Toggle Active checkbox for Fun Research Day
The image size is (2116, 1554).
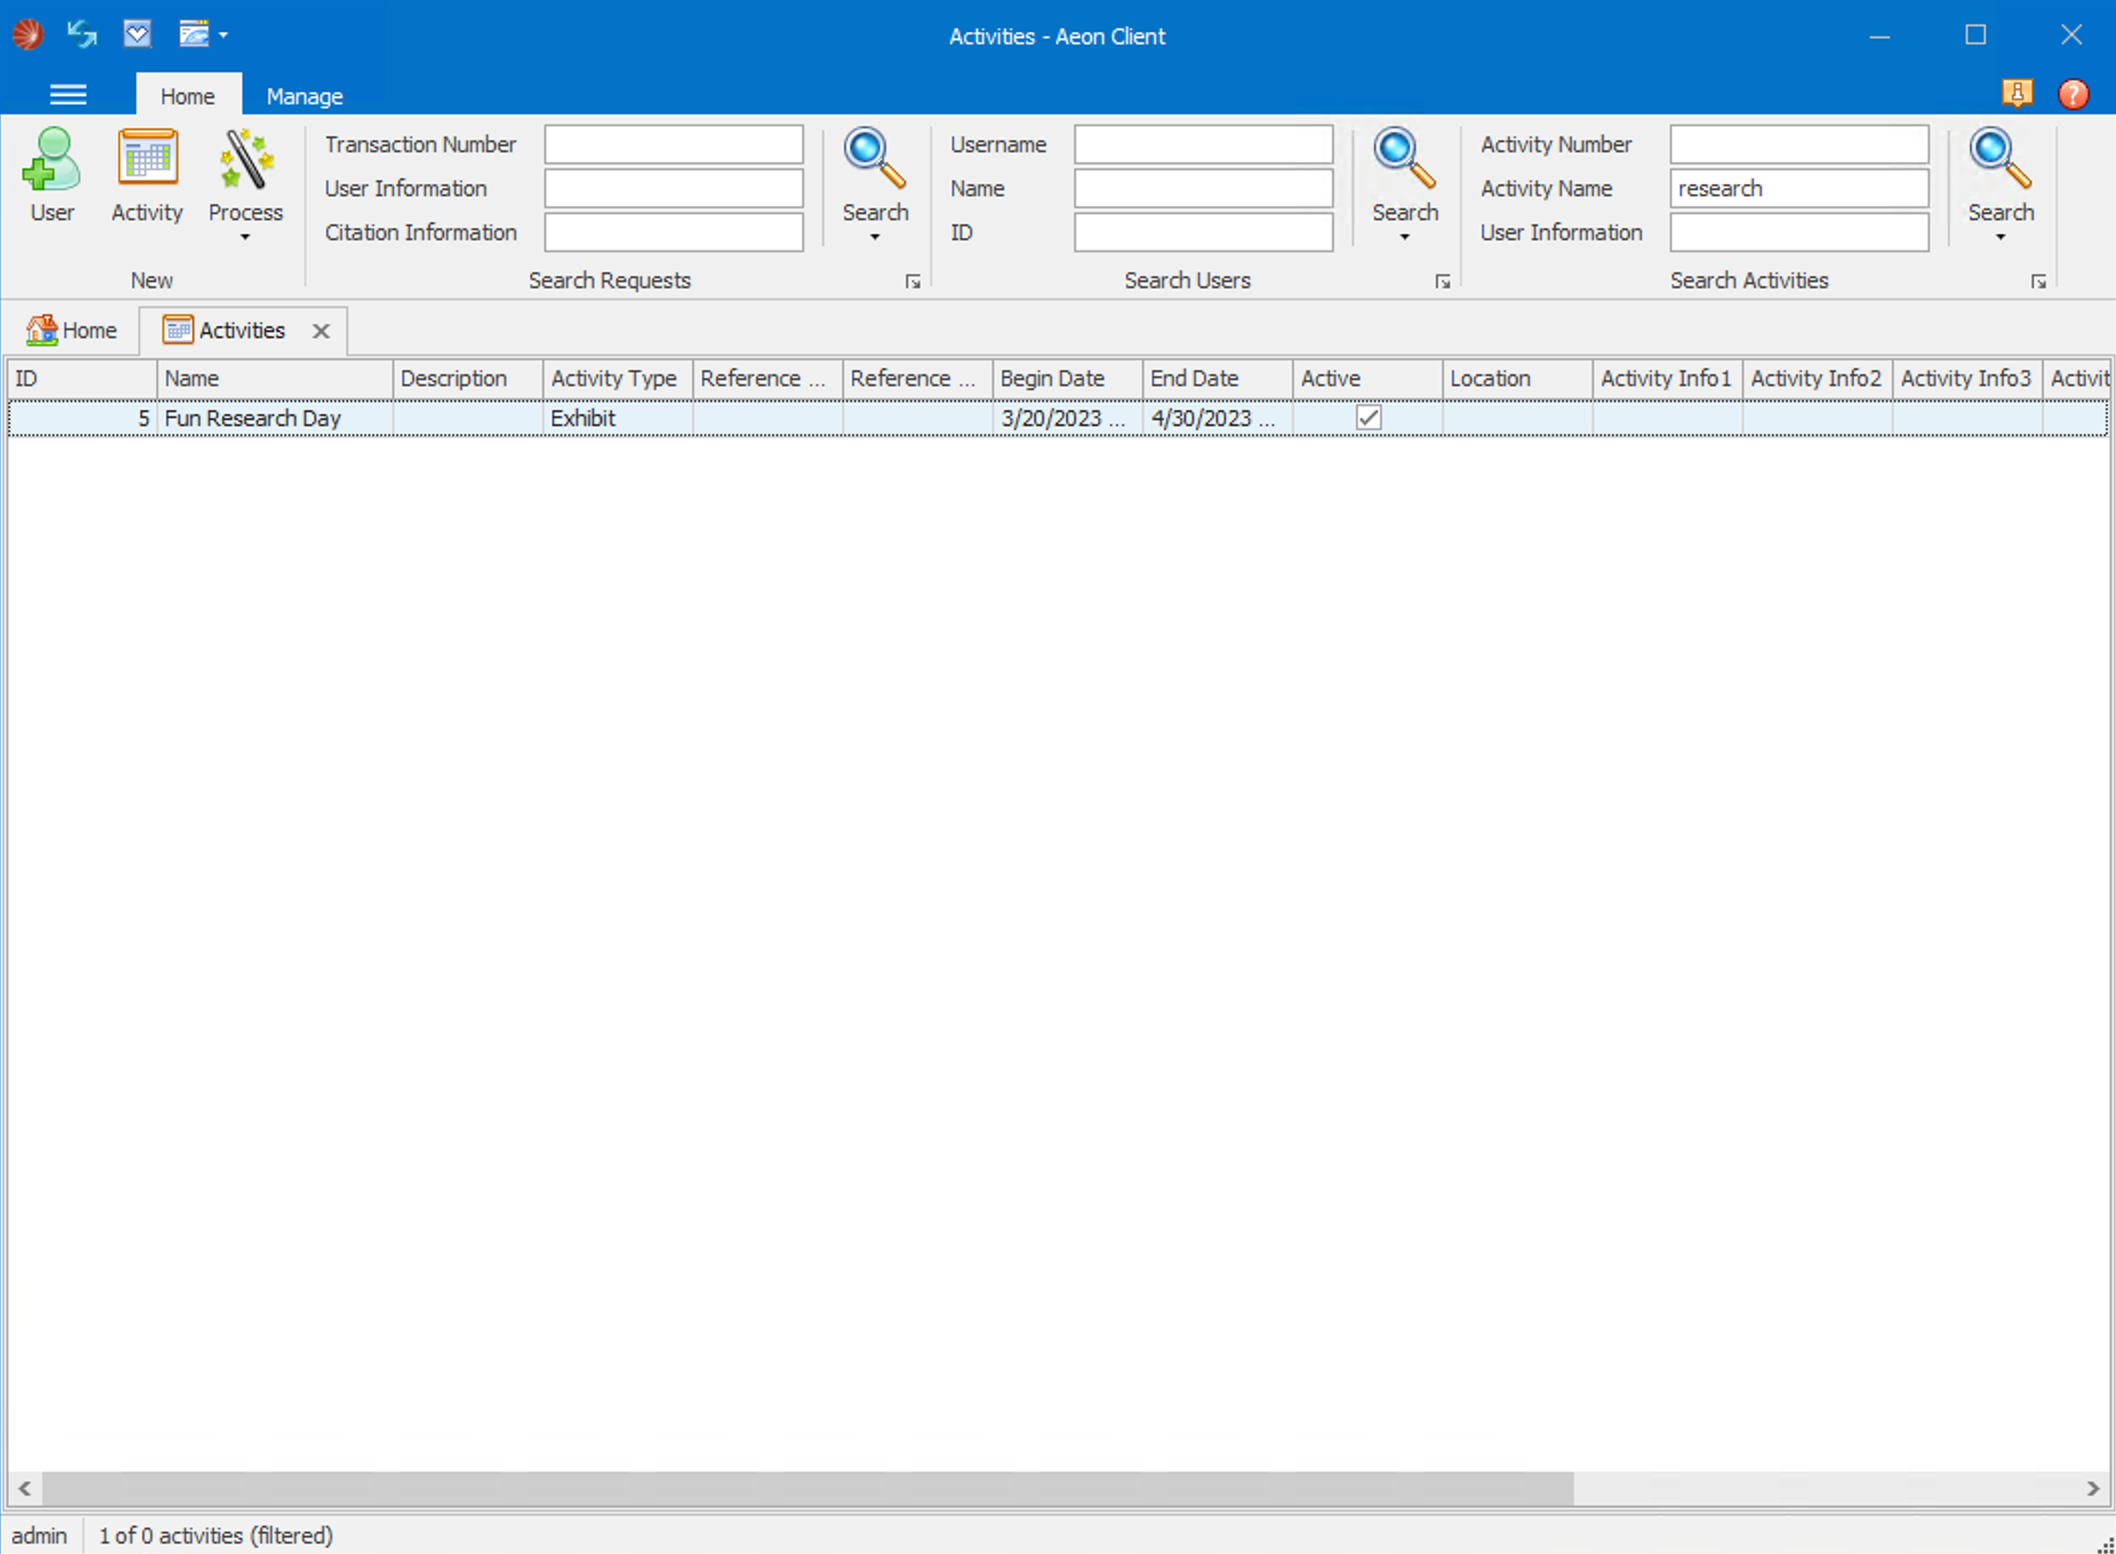coord(1368,418)
